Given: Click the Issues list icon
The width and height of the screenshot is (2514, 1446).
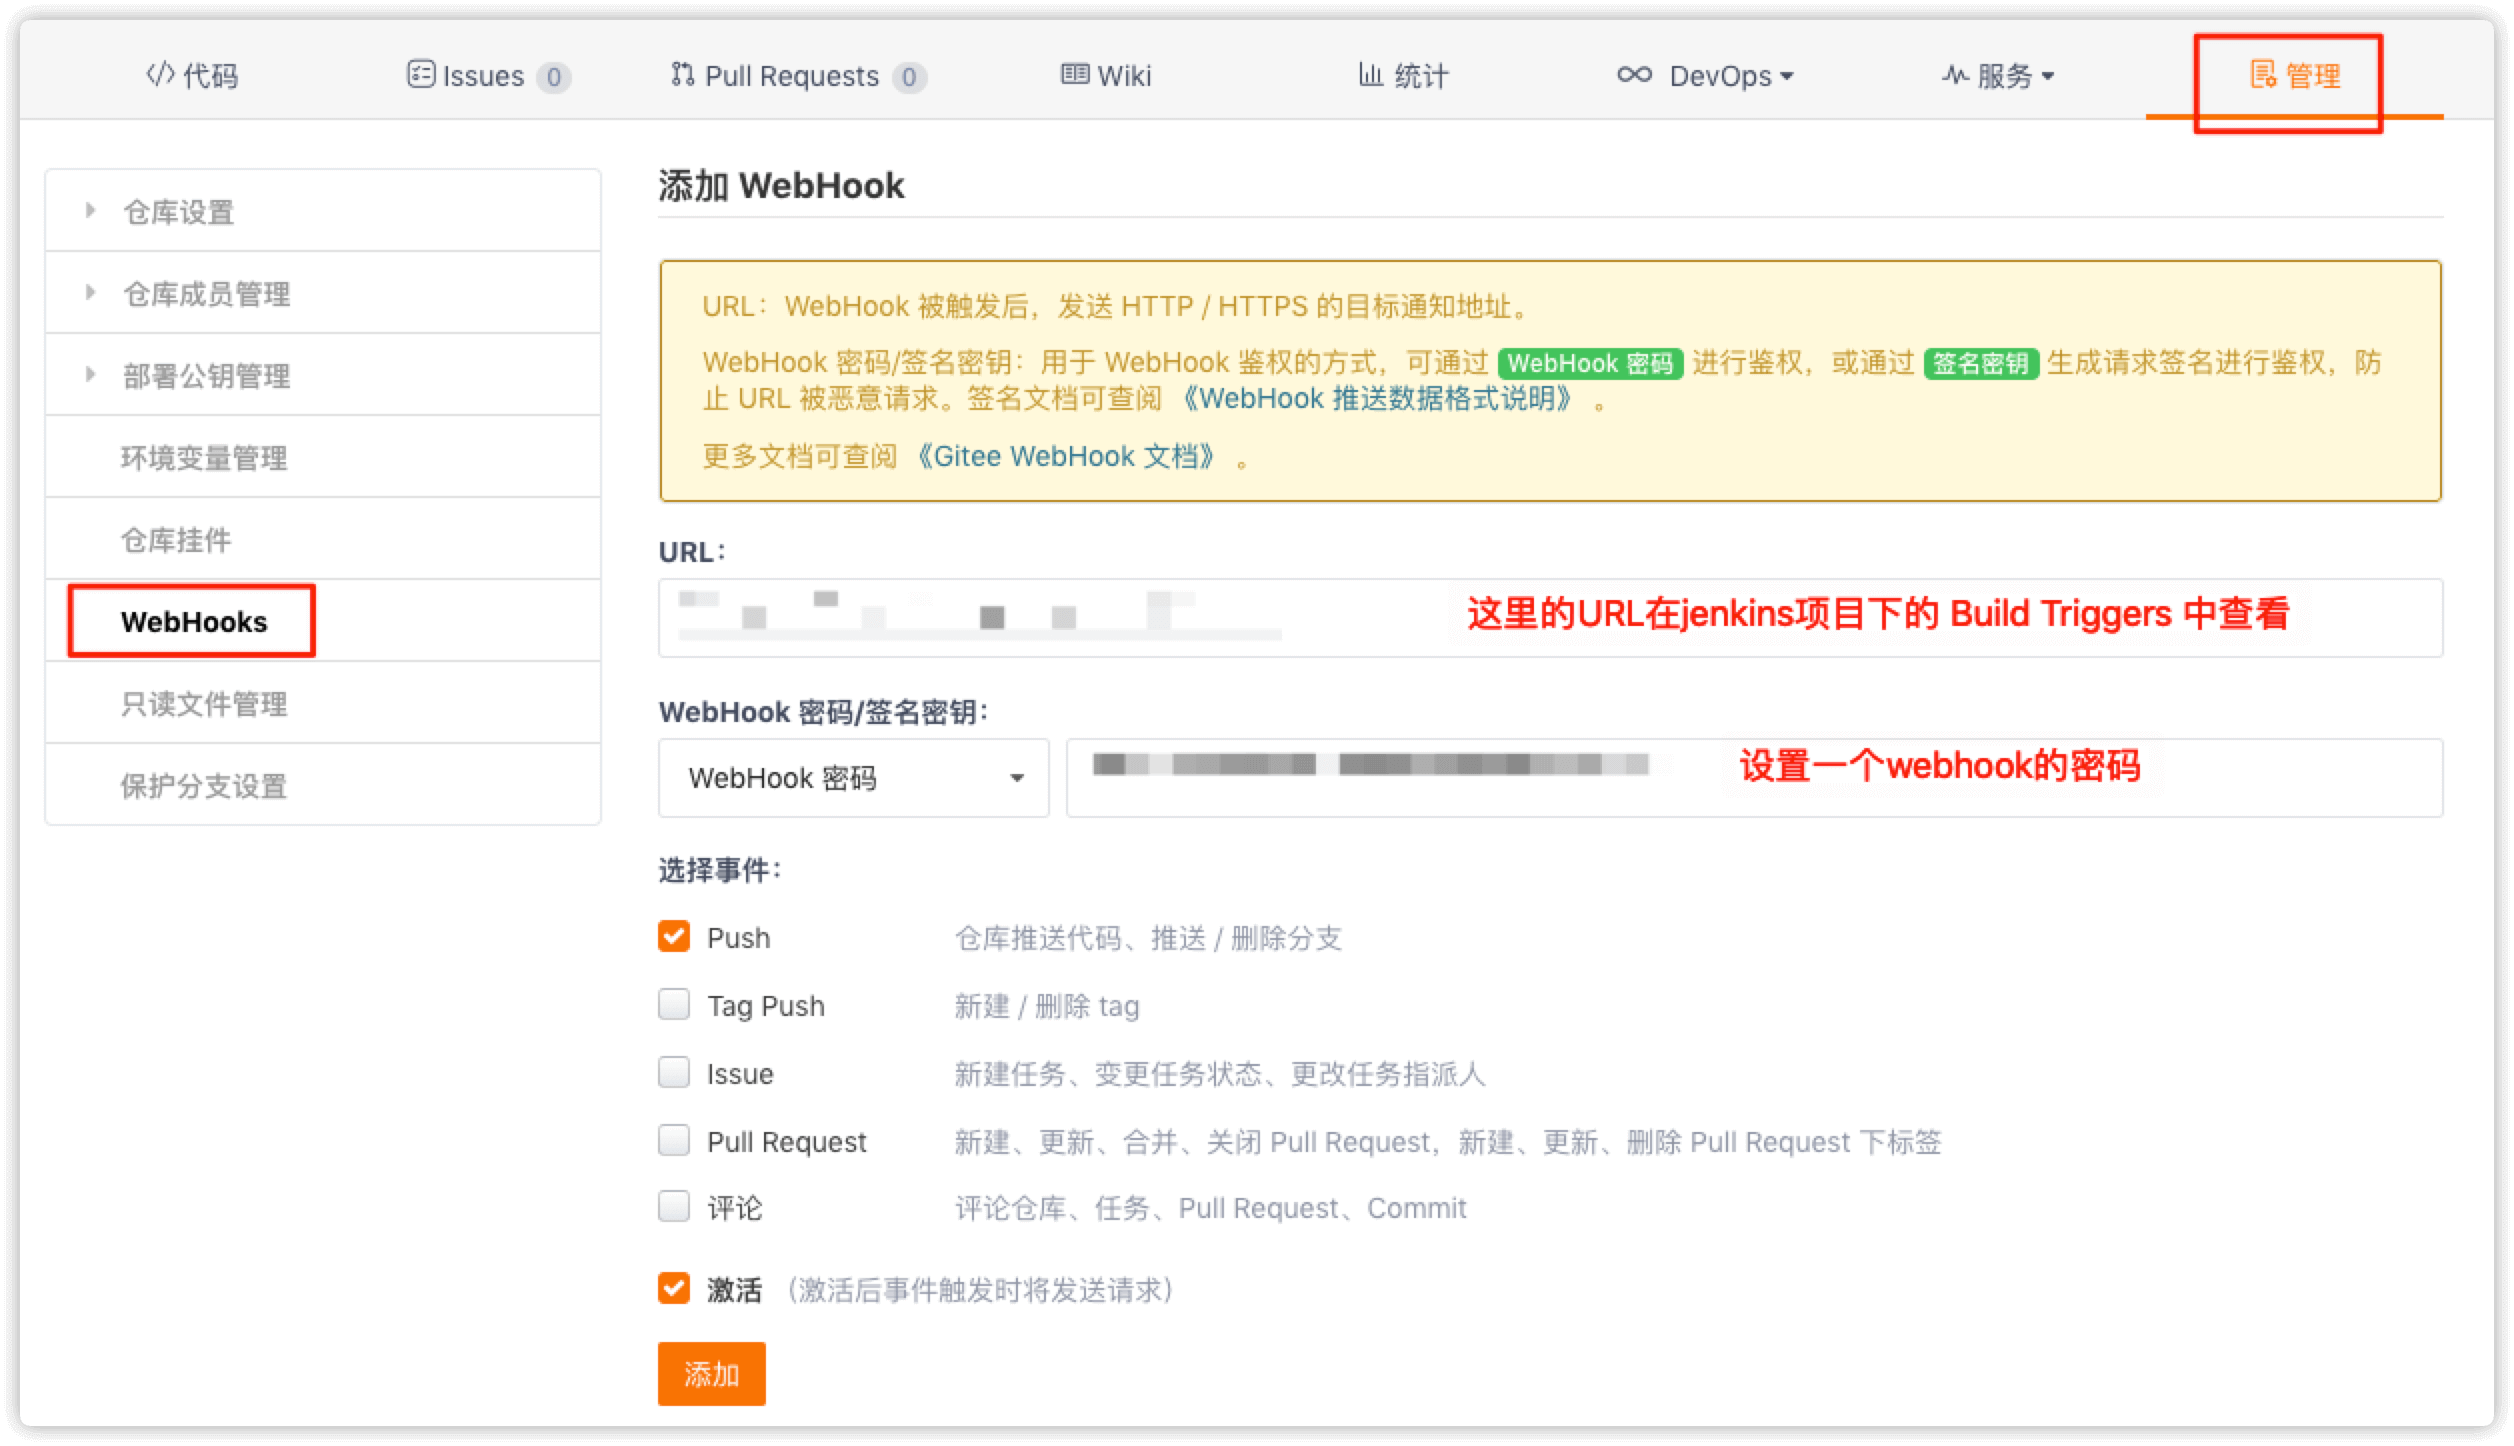Looking at the screenshot, I should 420,75.
